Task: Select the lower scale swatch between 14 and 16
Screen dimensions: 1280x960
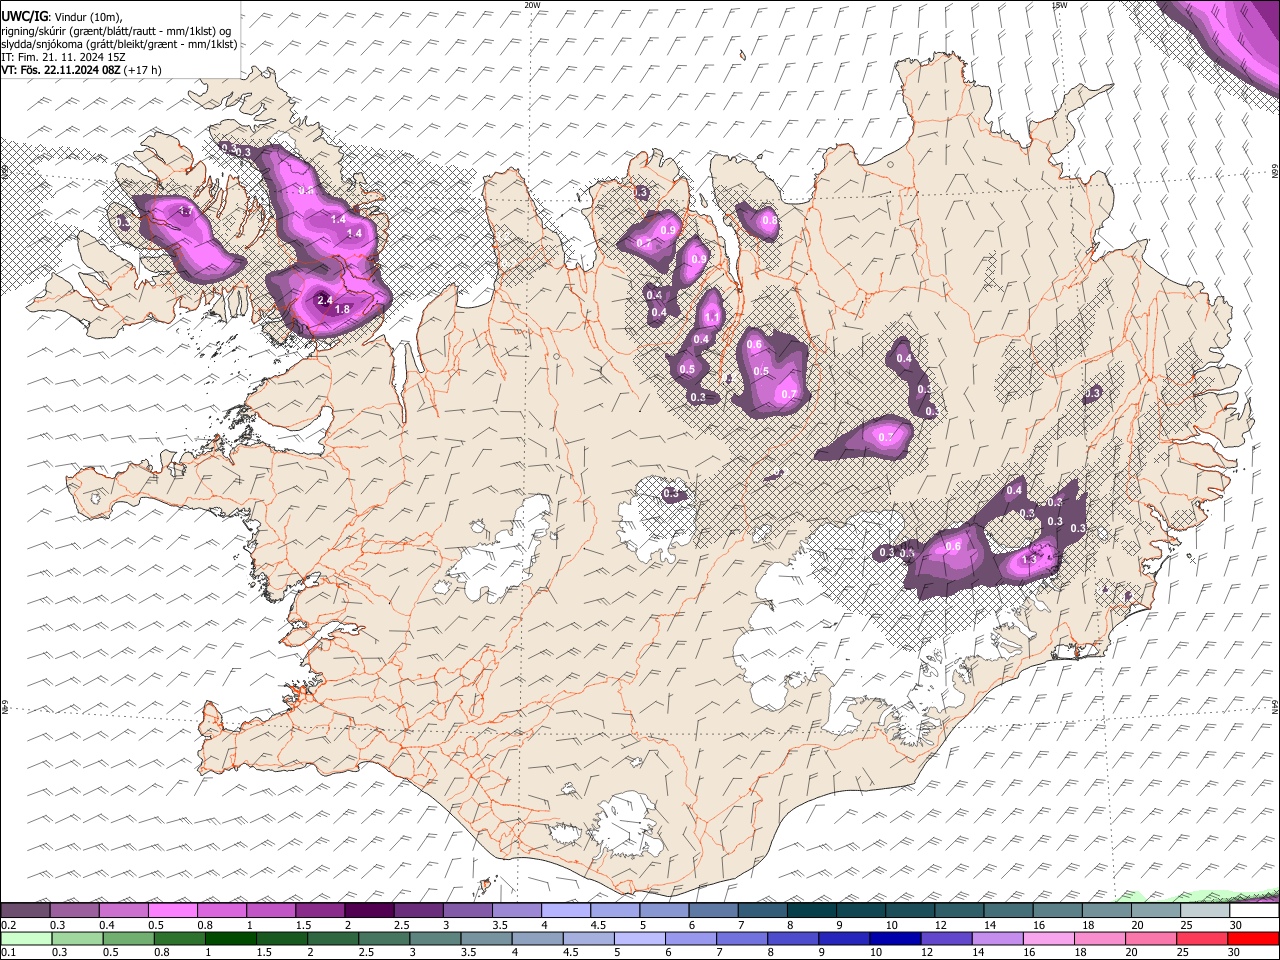Action: click(998, 938)
